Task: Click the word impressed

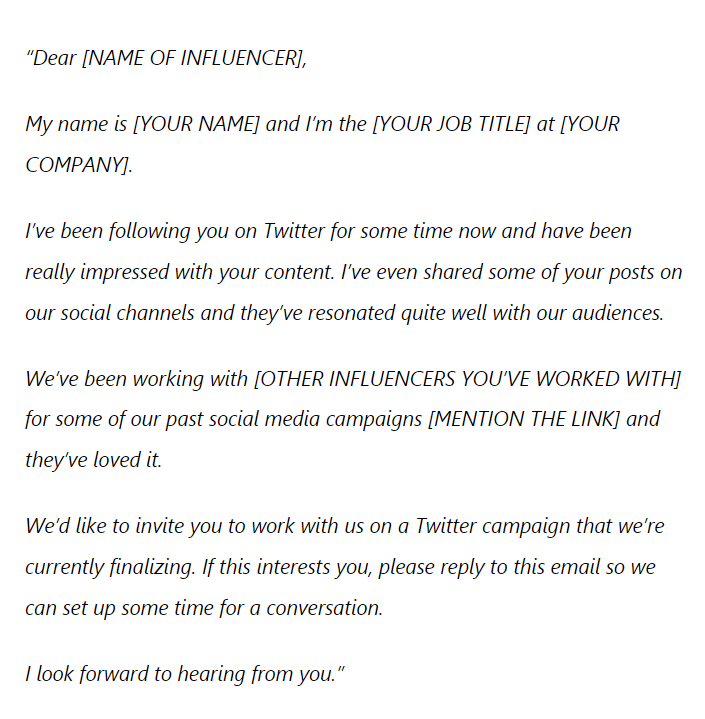Action: click(x=125, y=272)
